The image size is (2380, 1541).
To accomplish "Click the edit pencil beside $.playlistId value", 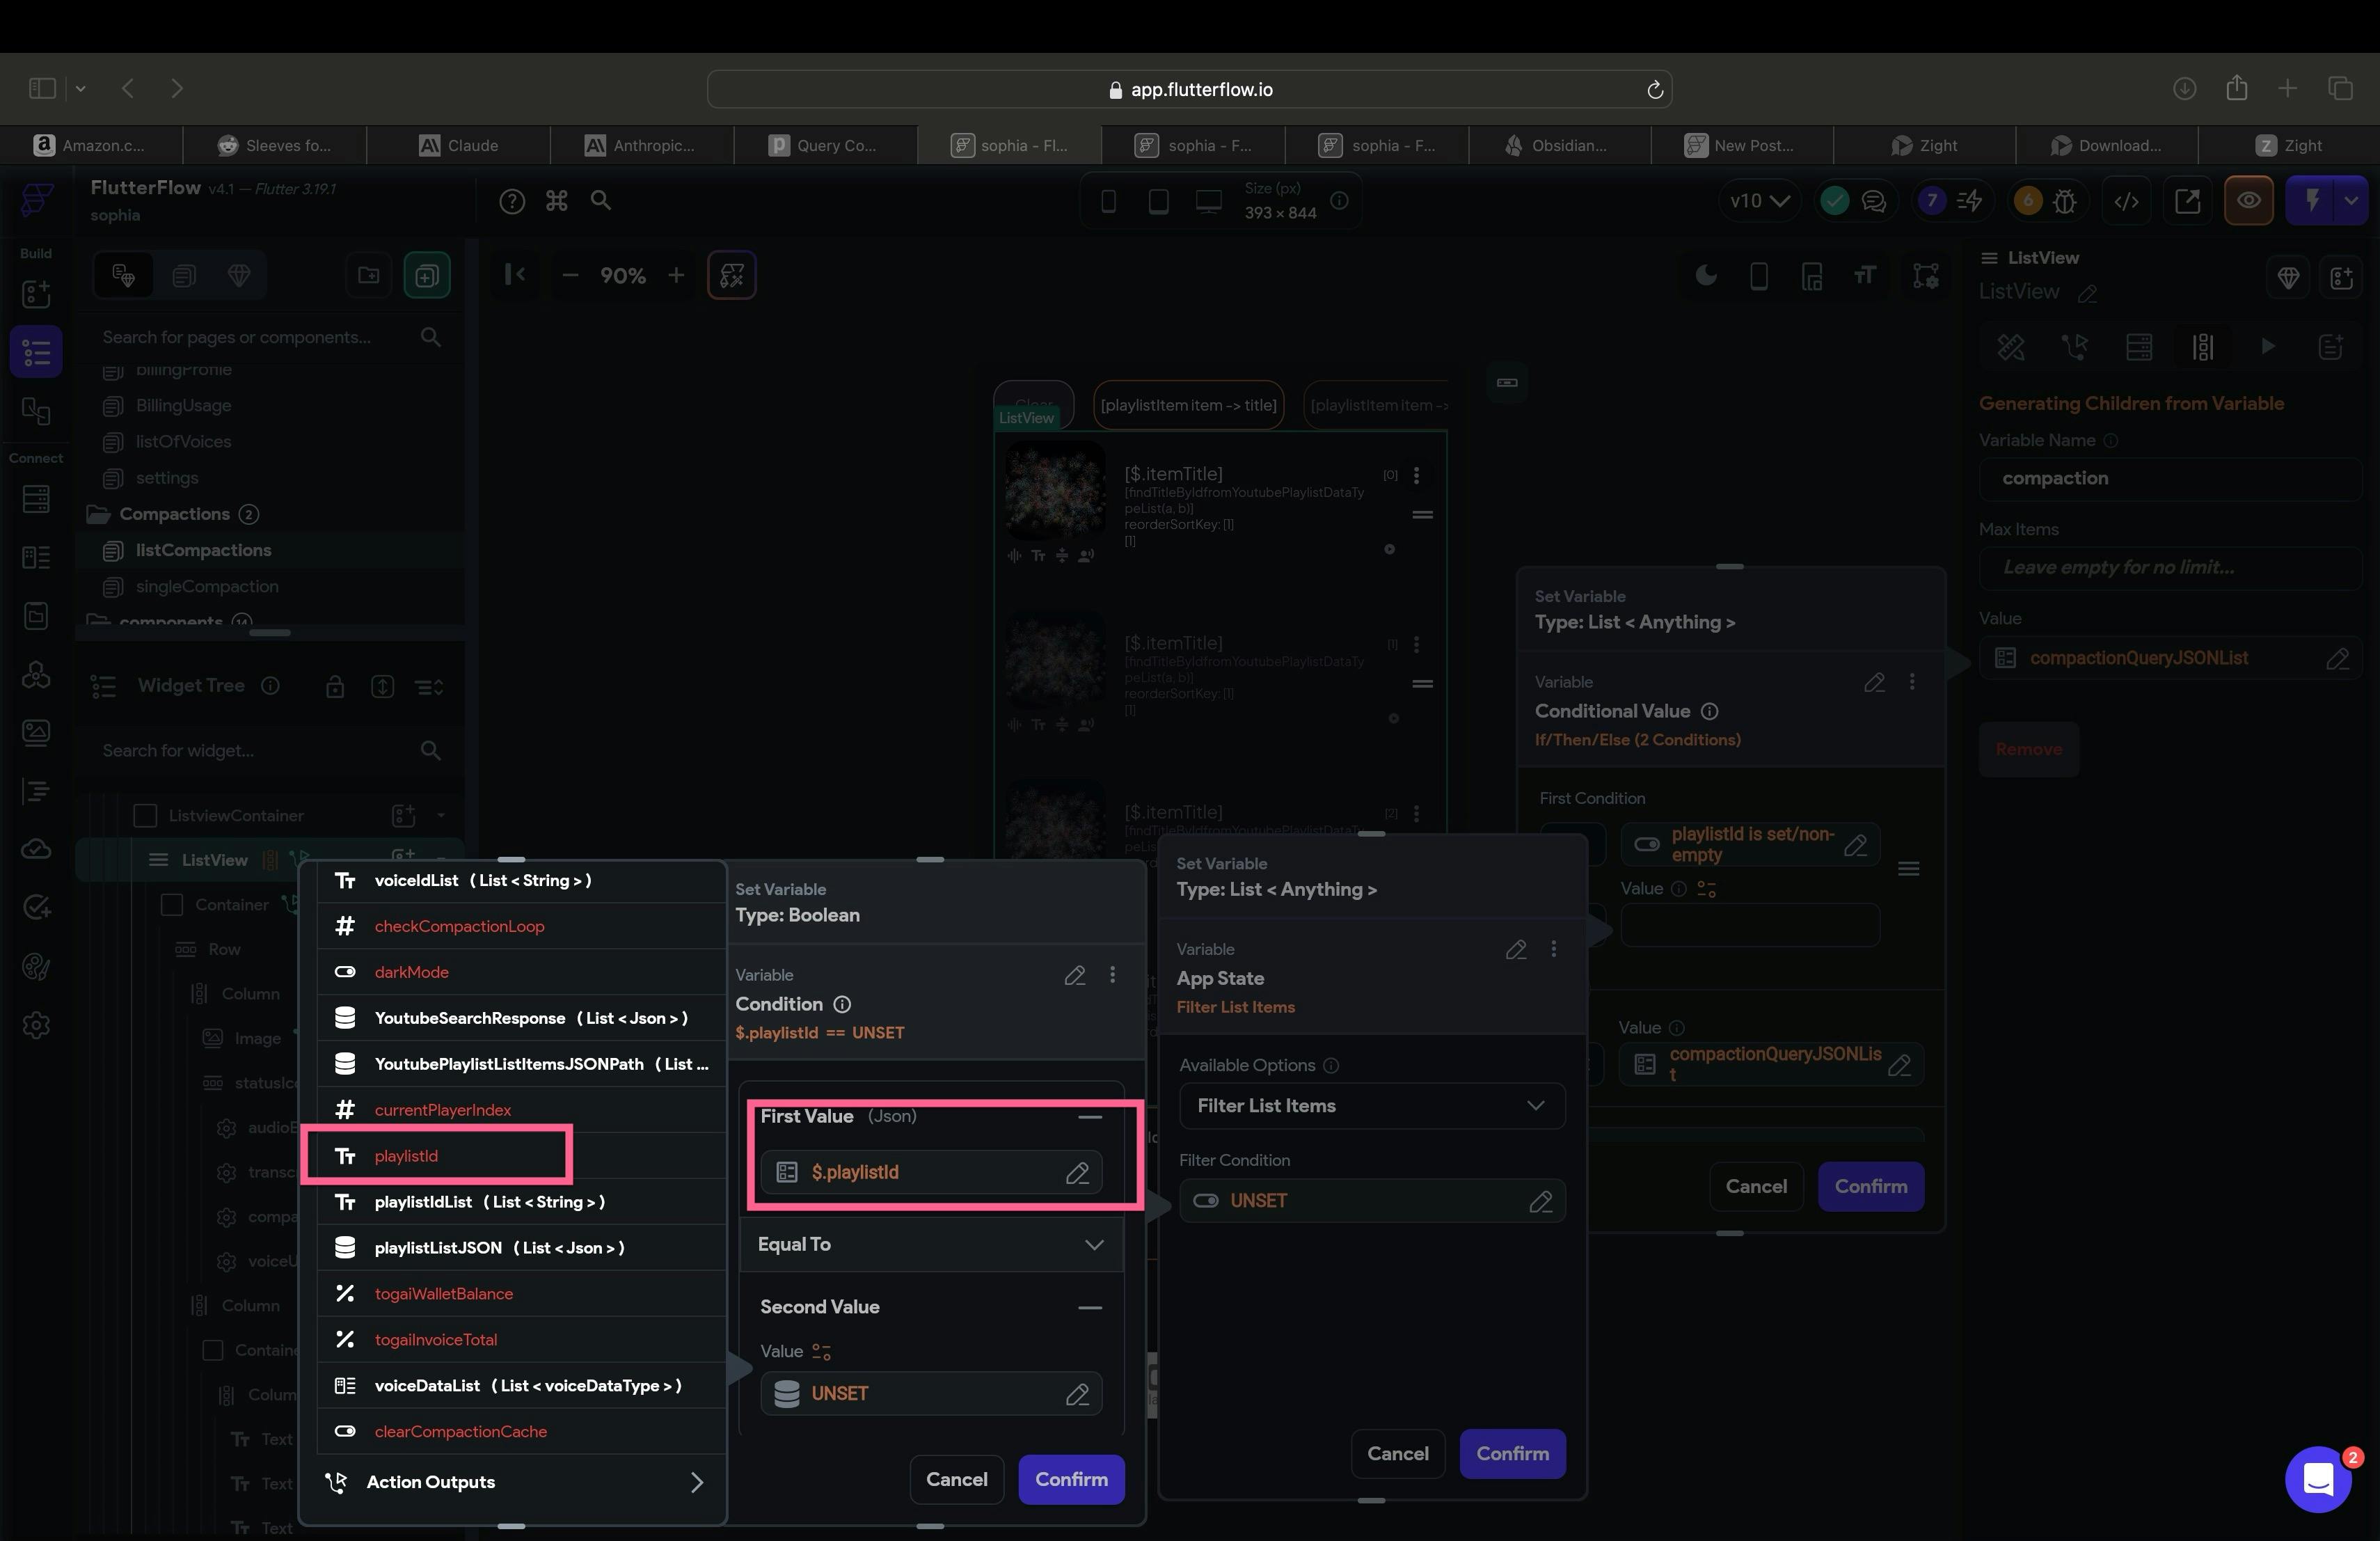I will pos(1076,1172).
